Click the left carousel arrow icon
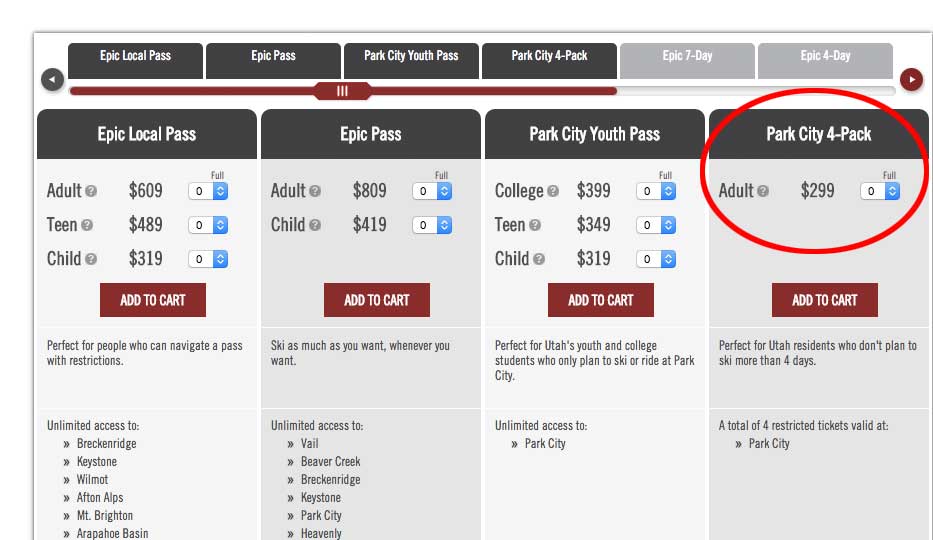 click(52, 80)
